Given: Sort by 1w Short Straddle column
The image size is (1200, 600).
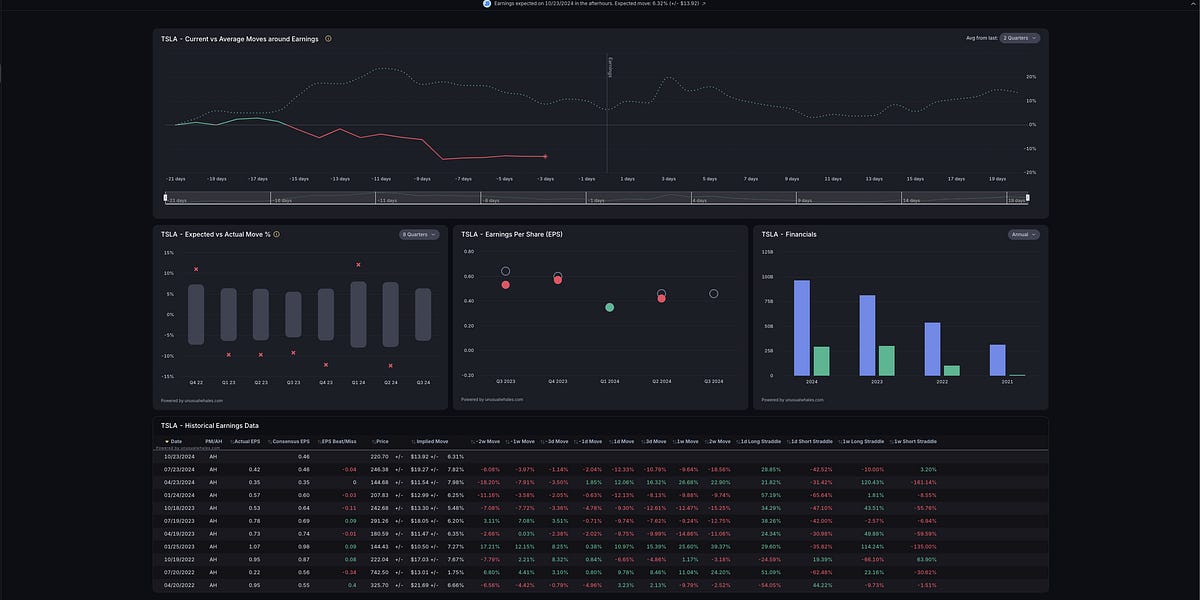Looking at the screenshot, I should coord(912,441).
